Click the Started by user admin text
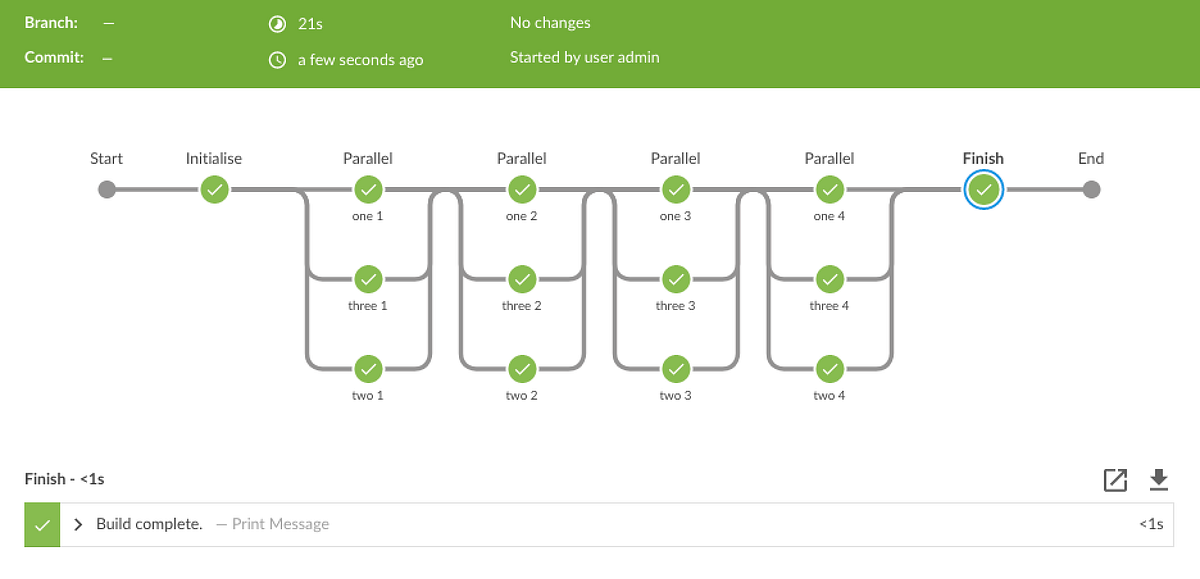Image resolution: width=1200 pixels, height=579 pixels. [585, 57]
